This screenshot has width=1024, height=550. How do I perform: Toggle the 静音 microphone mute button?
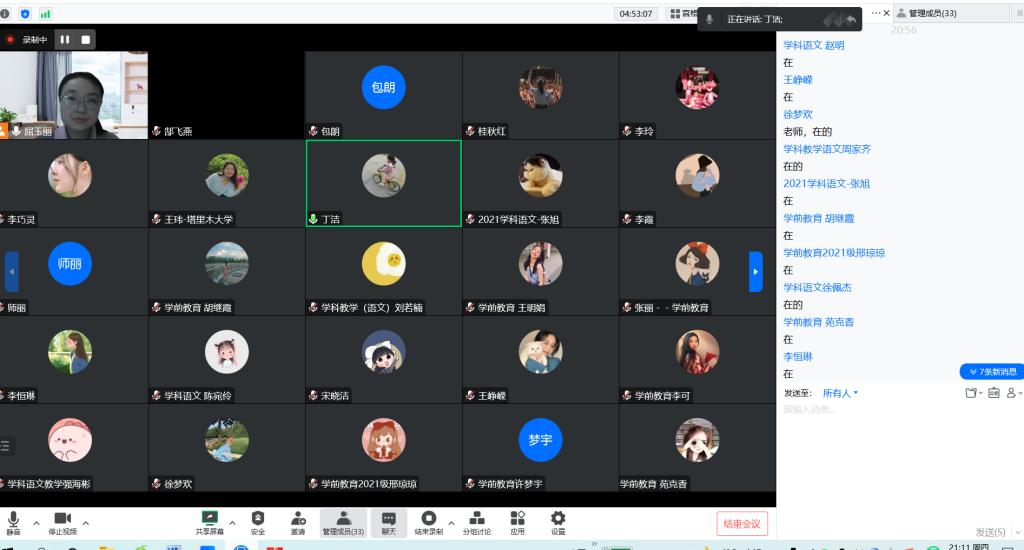click(14, 519)
